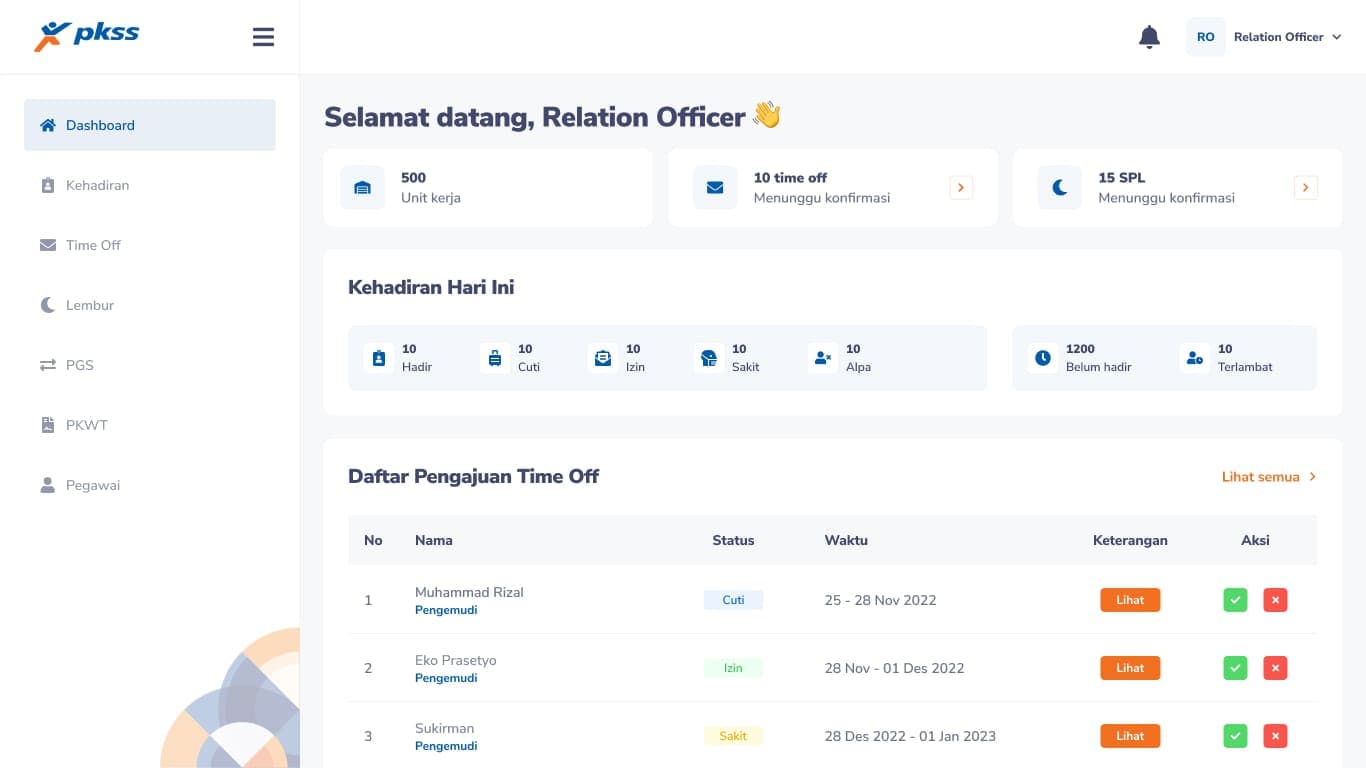
Task: Select the name Muhammad Rizal
Action: coord(469,592)
